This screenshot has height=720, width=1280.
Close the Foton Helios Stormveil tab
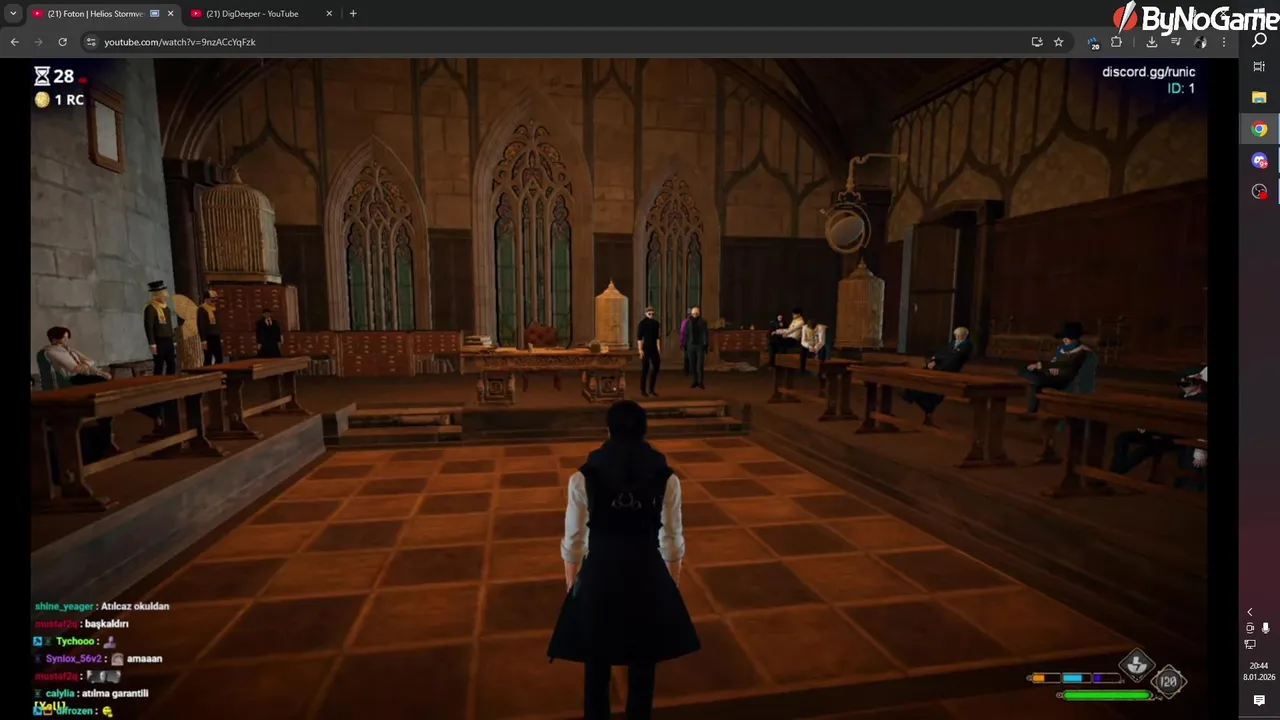click(x=171, y=14)
